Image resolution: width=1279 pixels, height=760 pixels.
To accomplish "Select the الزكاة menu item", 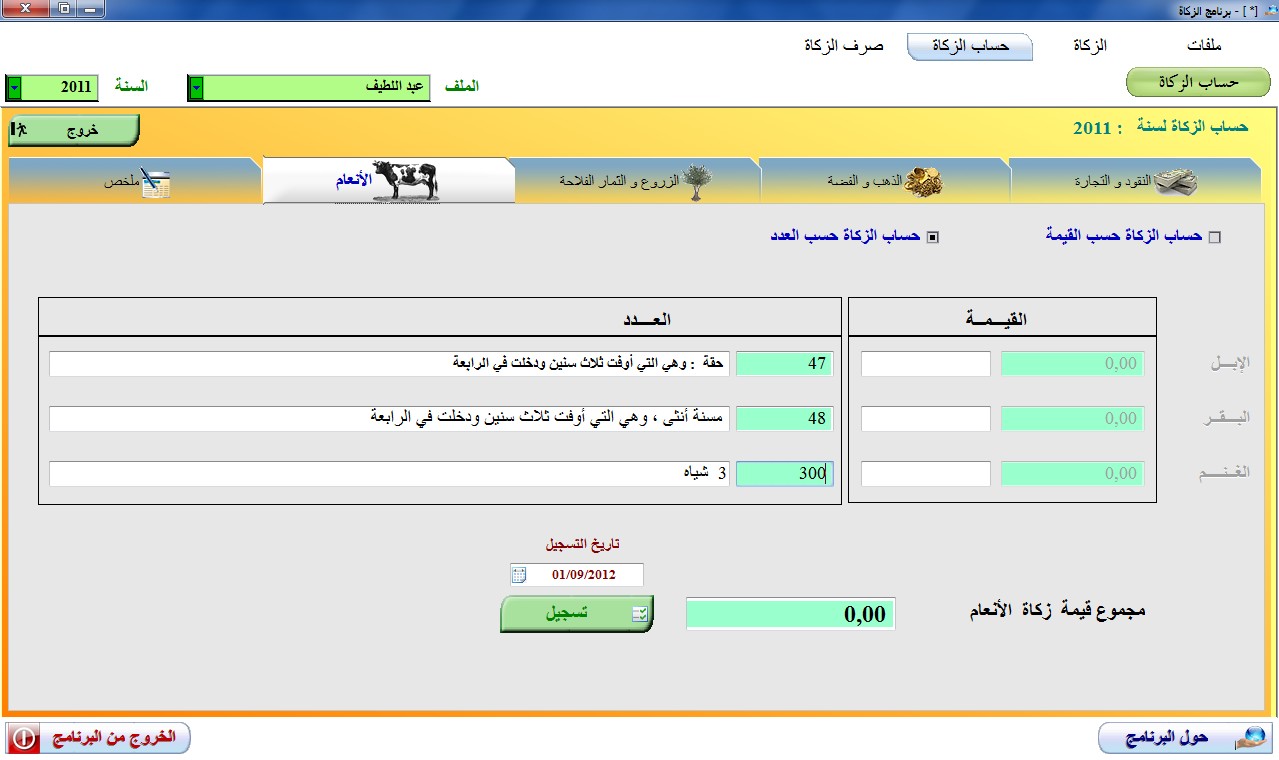I will (x=1089, y=46).
